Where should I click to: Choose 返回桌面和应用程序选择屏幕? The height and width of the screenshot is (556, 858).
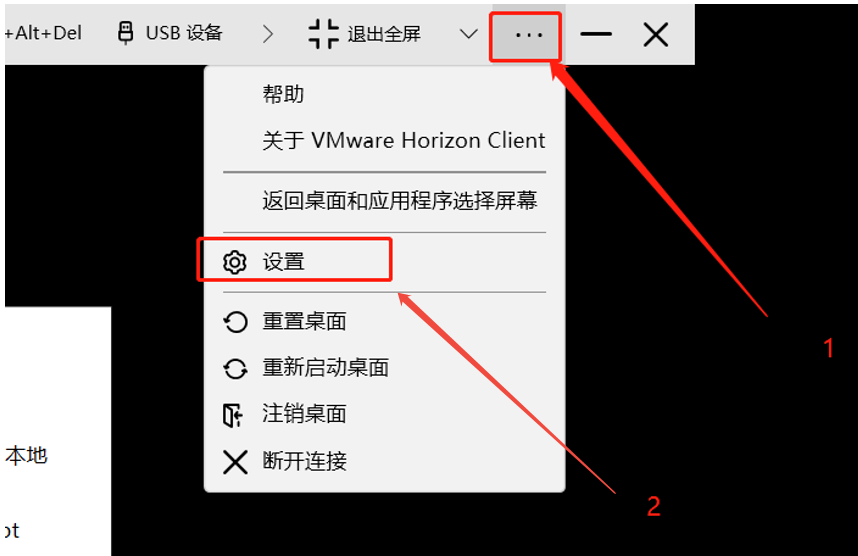pyautogui.click(x=399, y=201)
